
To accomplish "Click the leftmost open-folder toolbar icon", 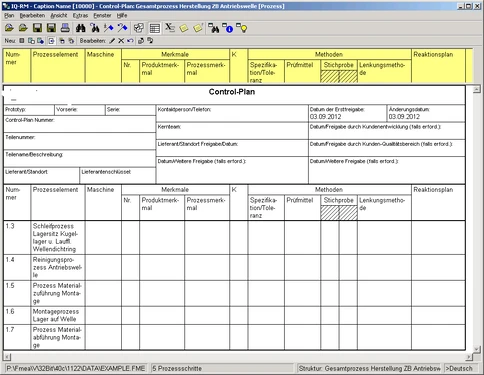I will click(x=9, y=28).
